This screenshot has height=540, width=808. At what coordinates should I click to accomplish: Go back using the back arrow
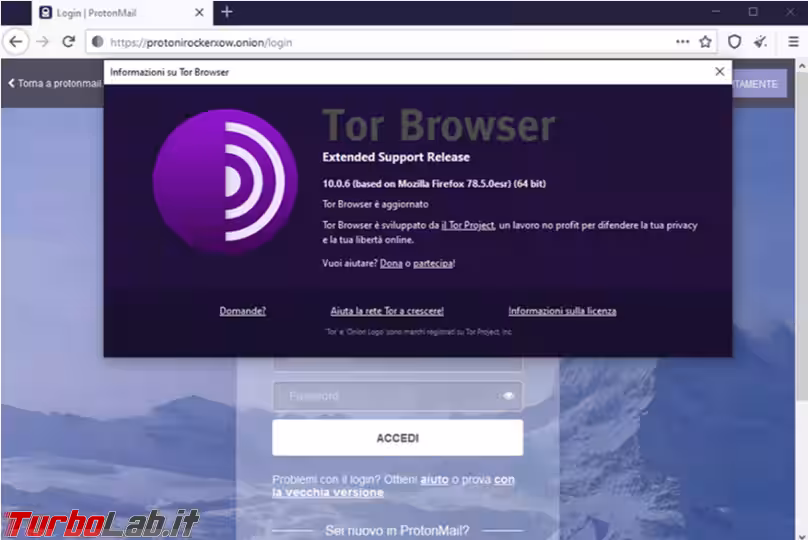(x=16, y=42)
